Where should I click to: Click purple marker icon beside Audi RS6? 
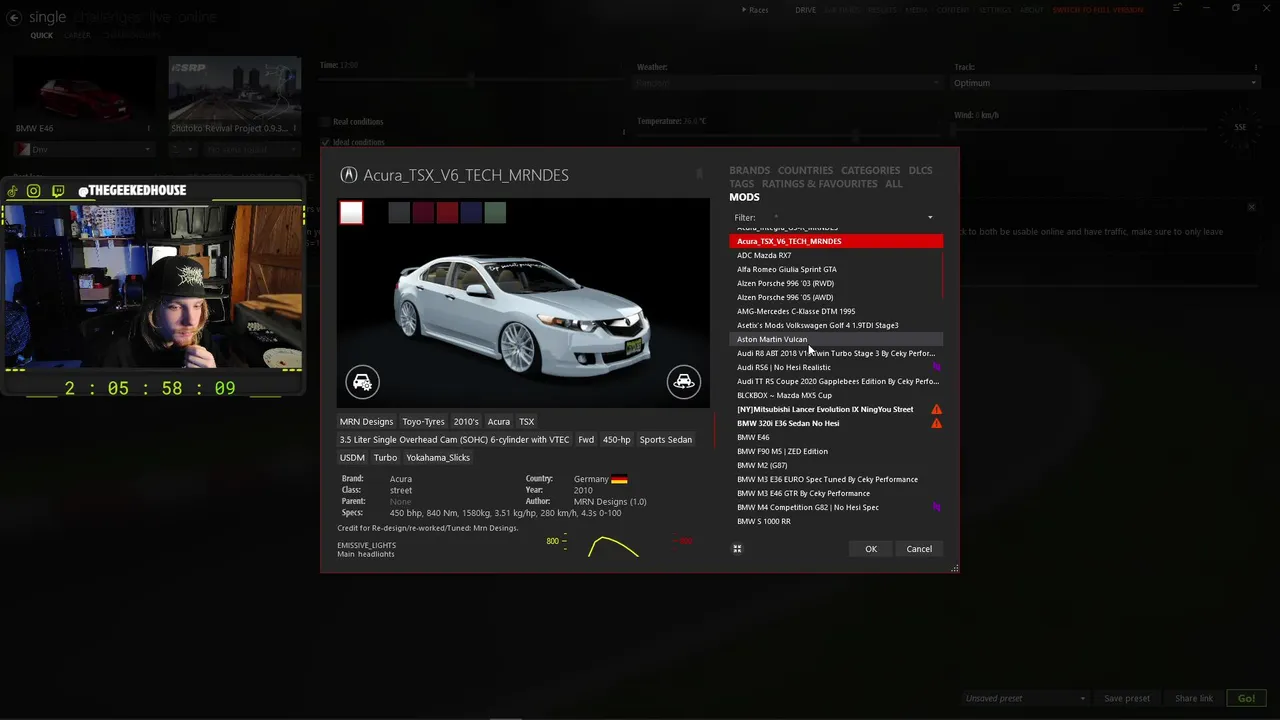936,367
